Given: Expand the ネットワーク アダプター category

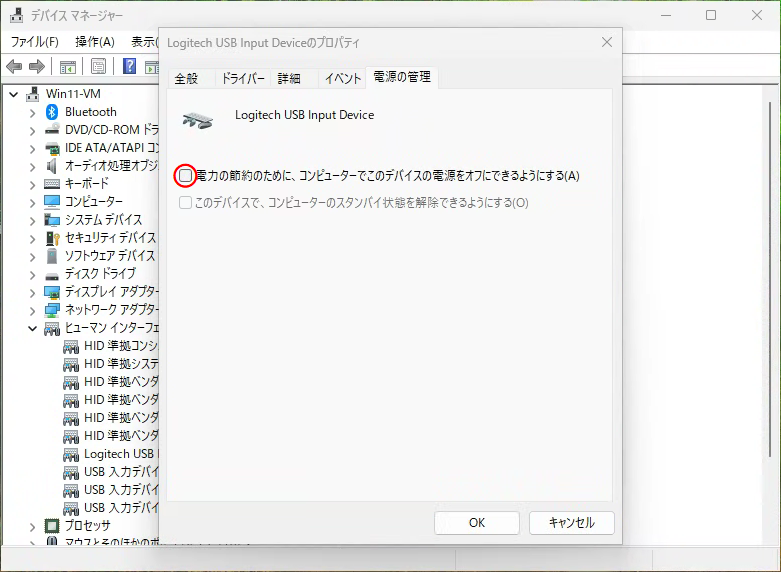Looking at the screenshot, I should [33, 310].
